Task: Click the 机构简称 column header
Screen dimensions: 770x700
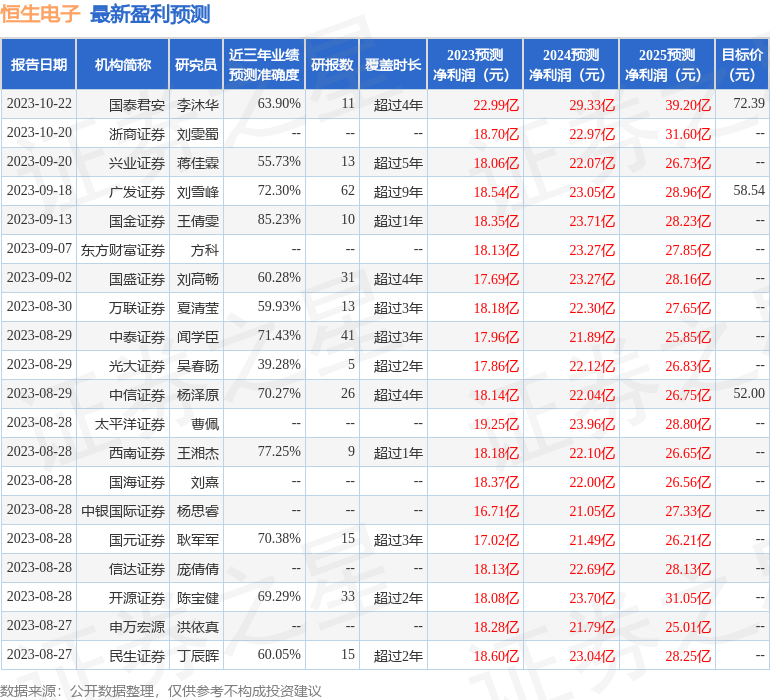Action: tap(123, 64)
